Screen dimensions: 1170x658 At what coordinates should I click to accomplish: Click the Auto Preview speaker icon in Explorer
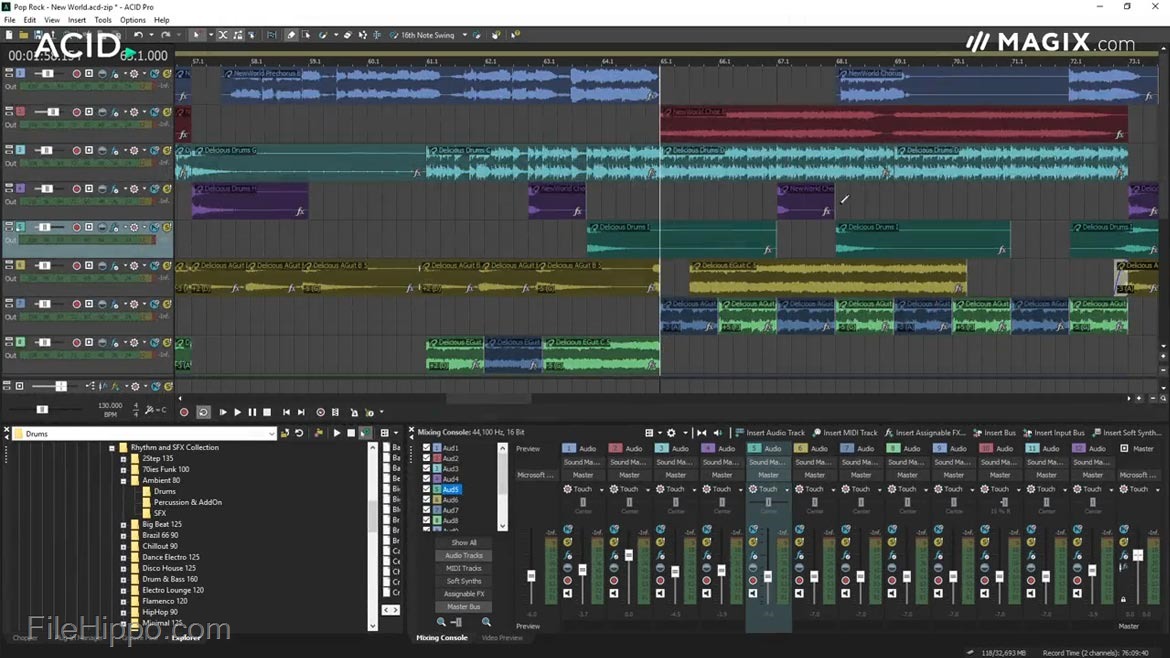365,433
